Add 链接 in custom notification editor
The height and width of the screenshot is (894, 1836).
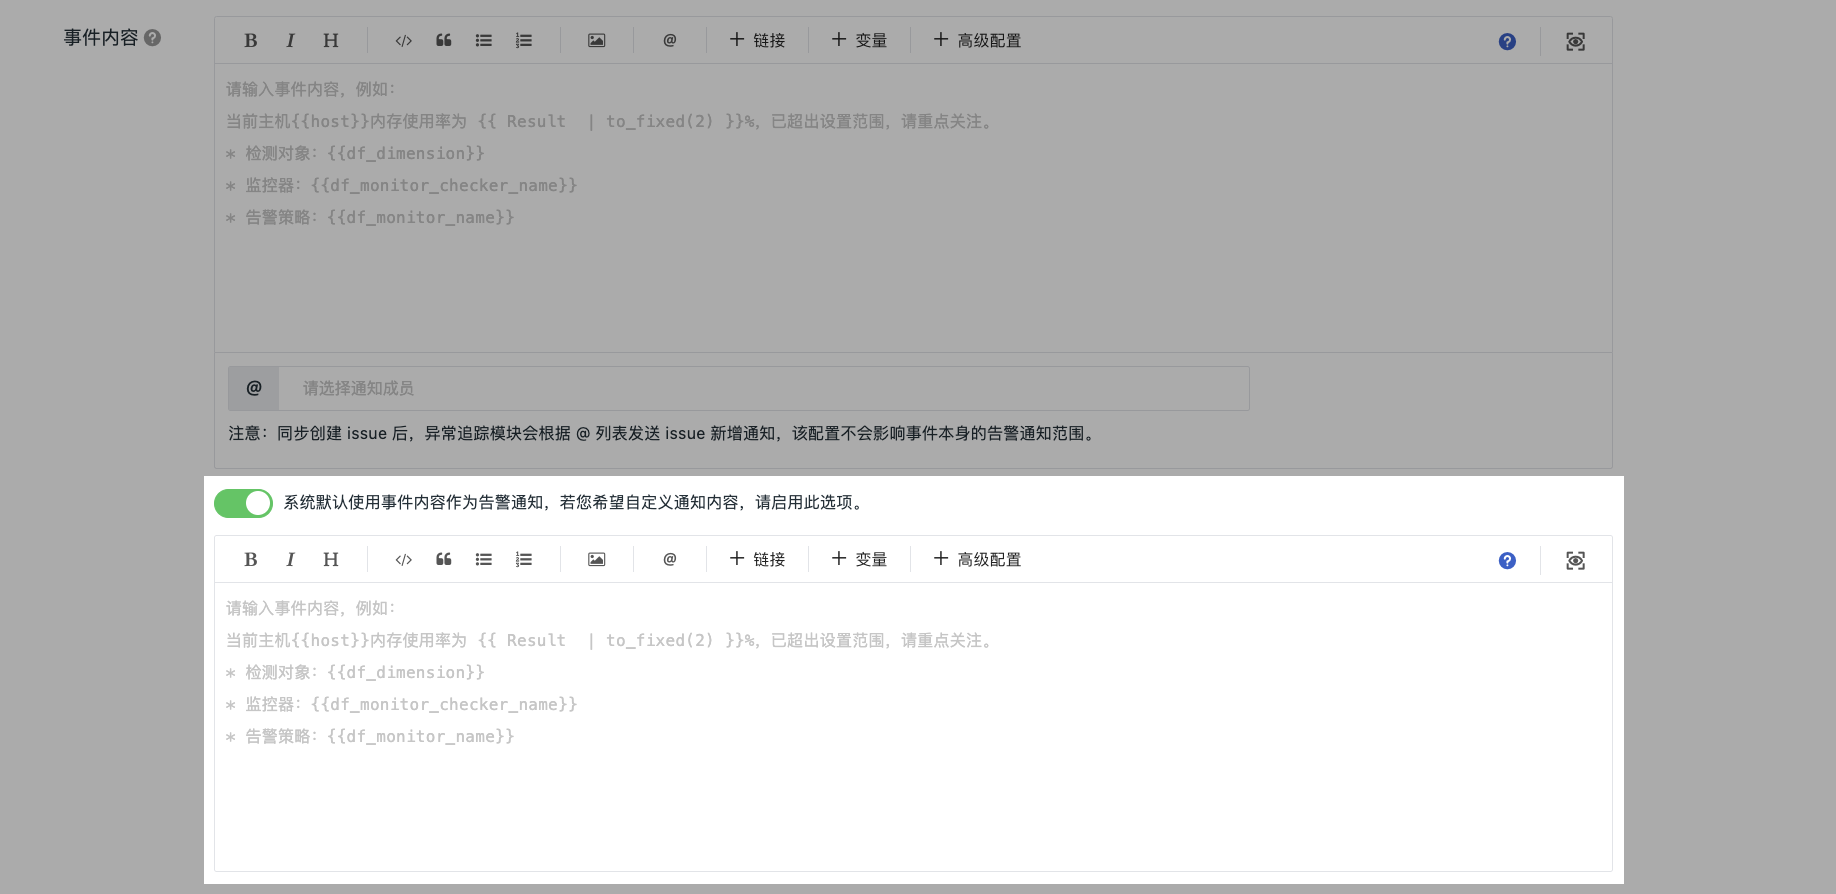click(757, 560)
